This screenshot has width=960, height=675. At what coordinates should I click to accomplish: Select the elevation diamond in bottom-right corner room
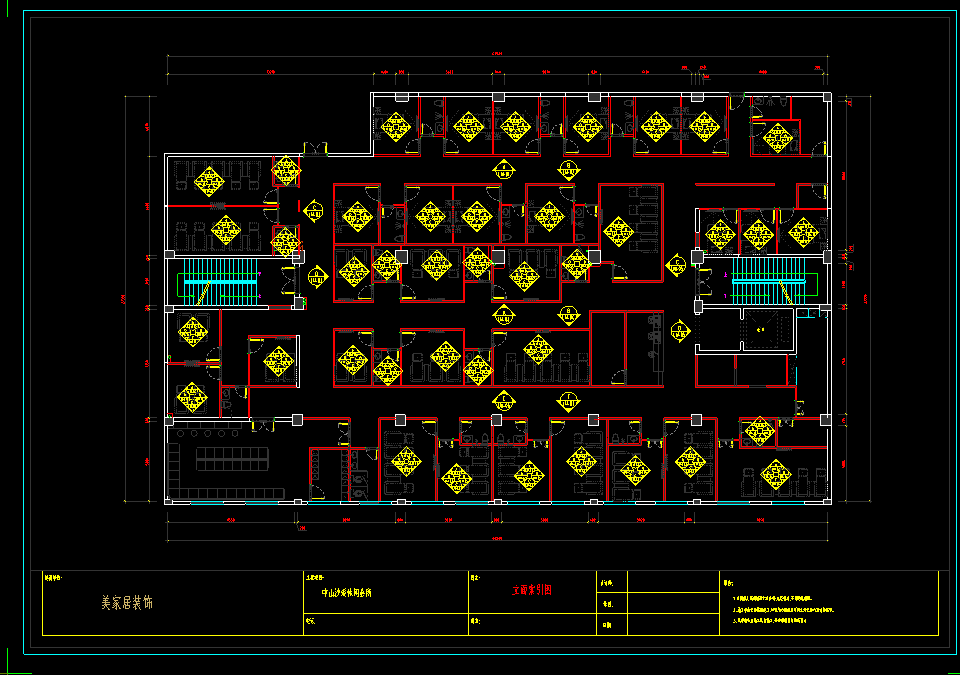pyautogui.click(x=776, y=473)
